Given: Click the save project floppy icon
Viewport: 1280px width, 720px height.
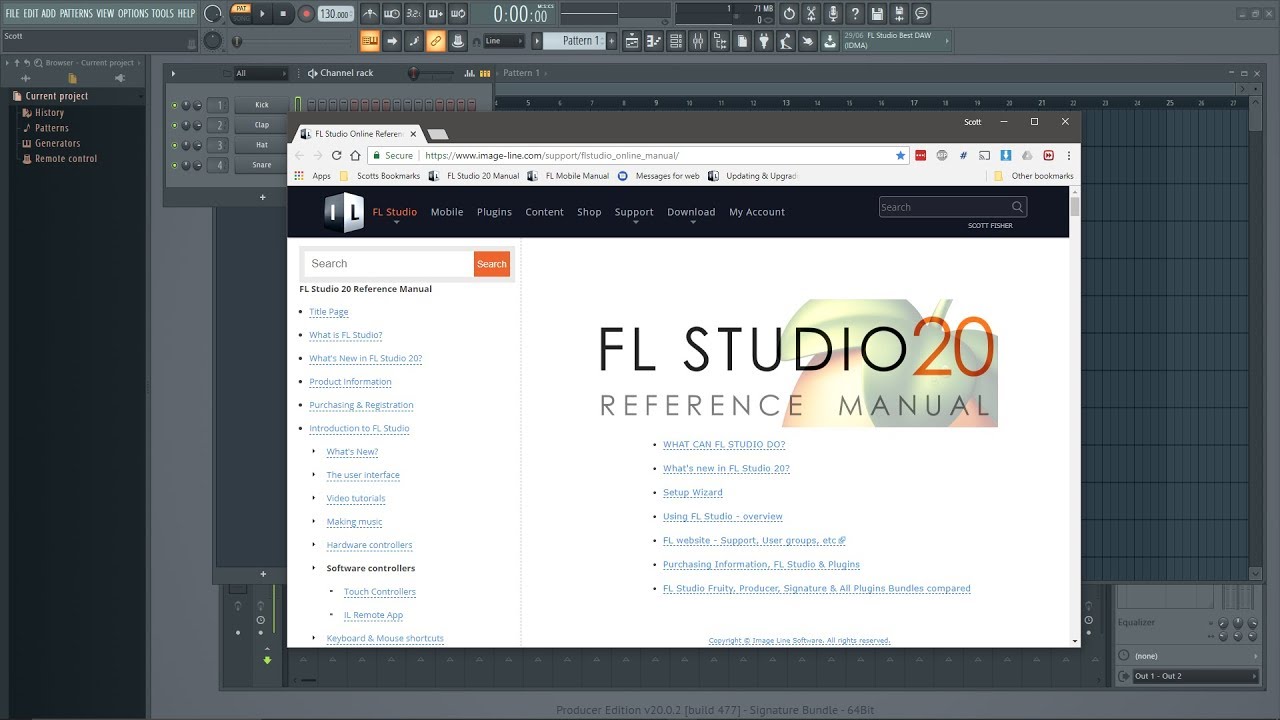Looking at the screenshot, I should tap(878, 14).
